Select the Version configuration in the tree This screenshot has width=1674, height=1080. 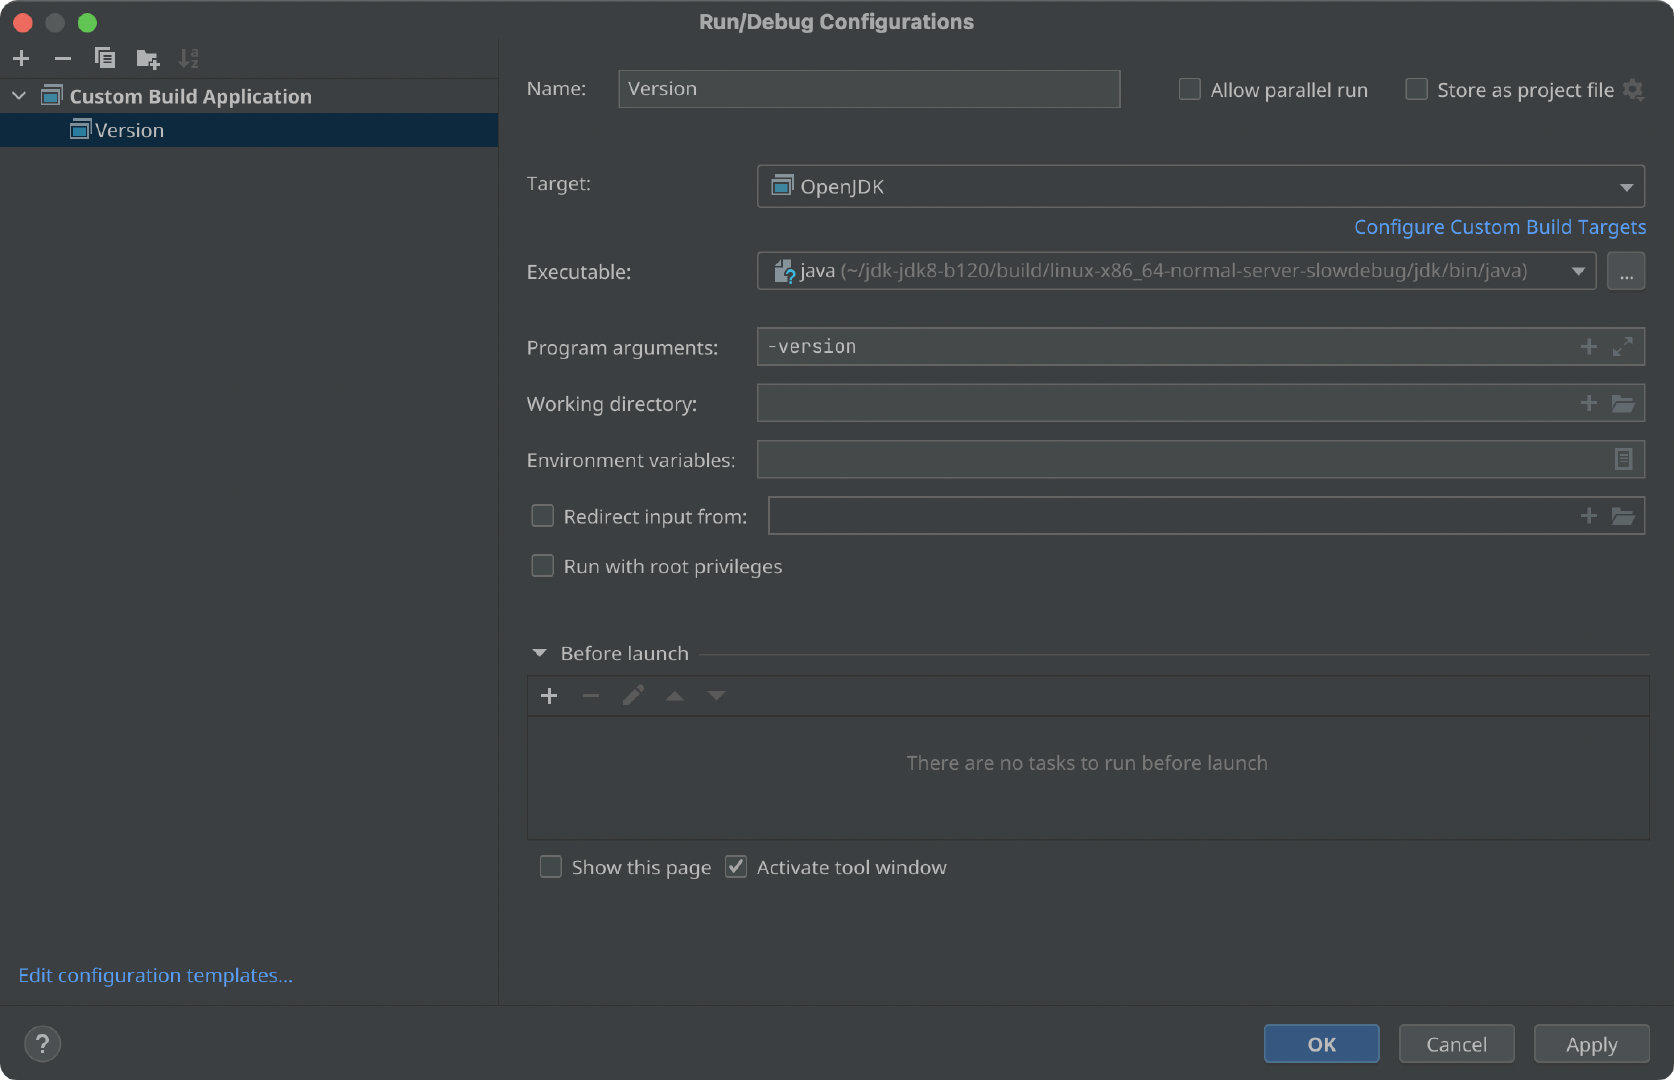129,130
